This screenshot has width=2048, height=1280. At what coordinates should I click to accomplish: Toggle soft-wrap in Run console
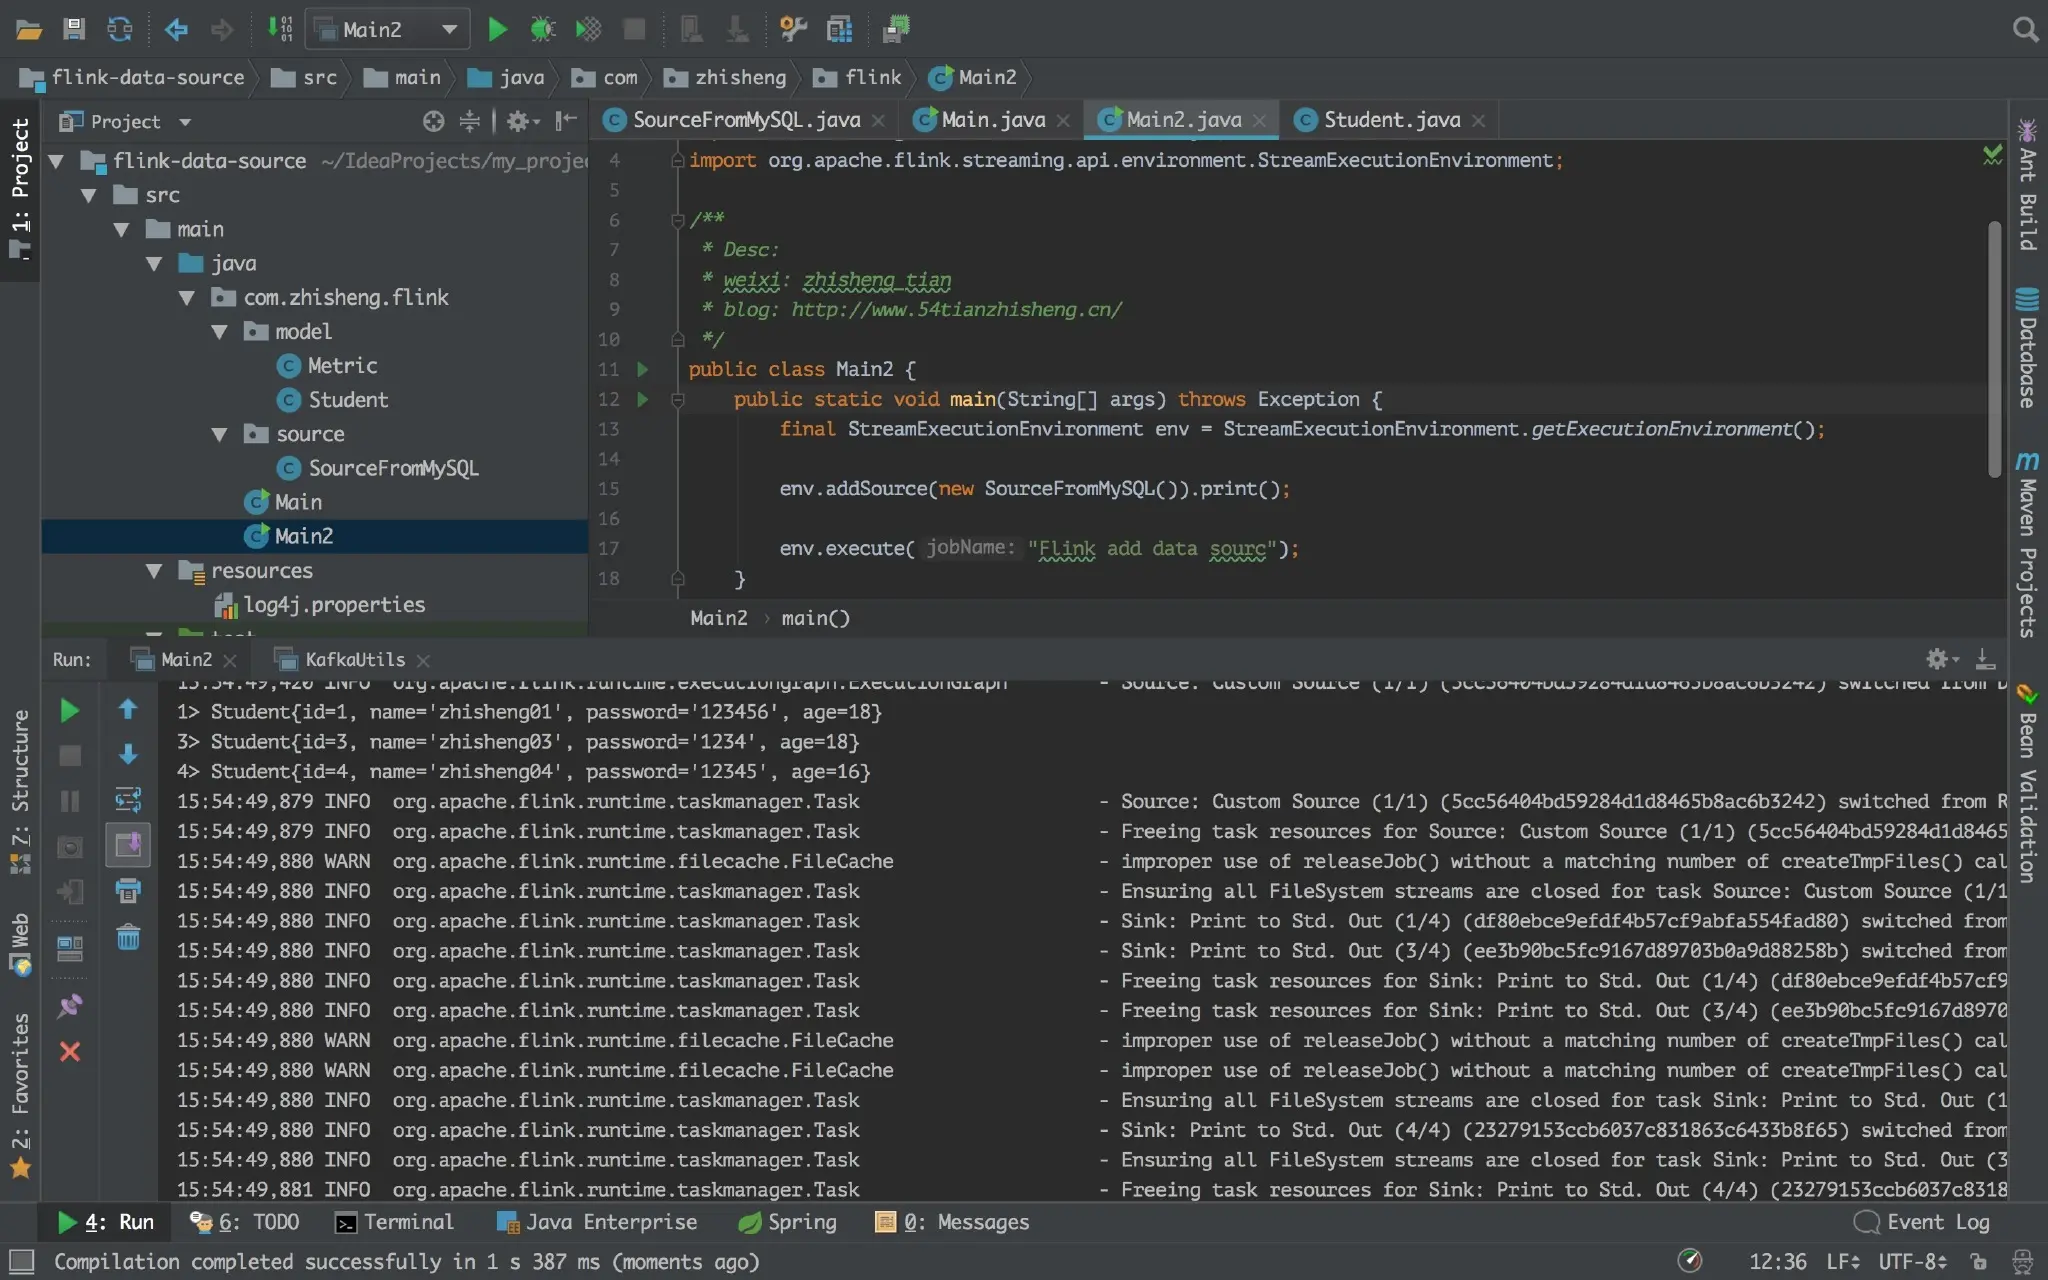point(128,799)
